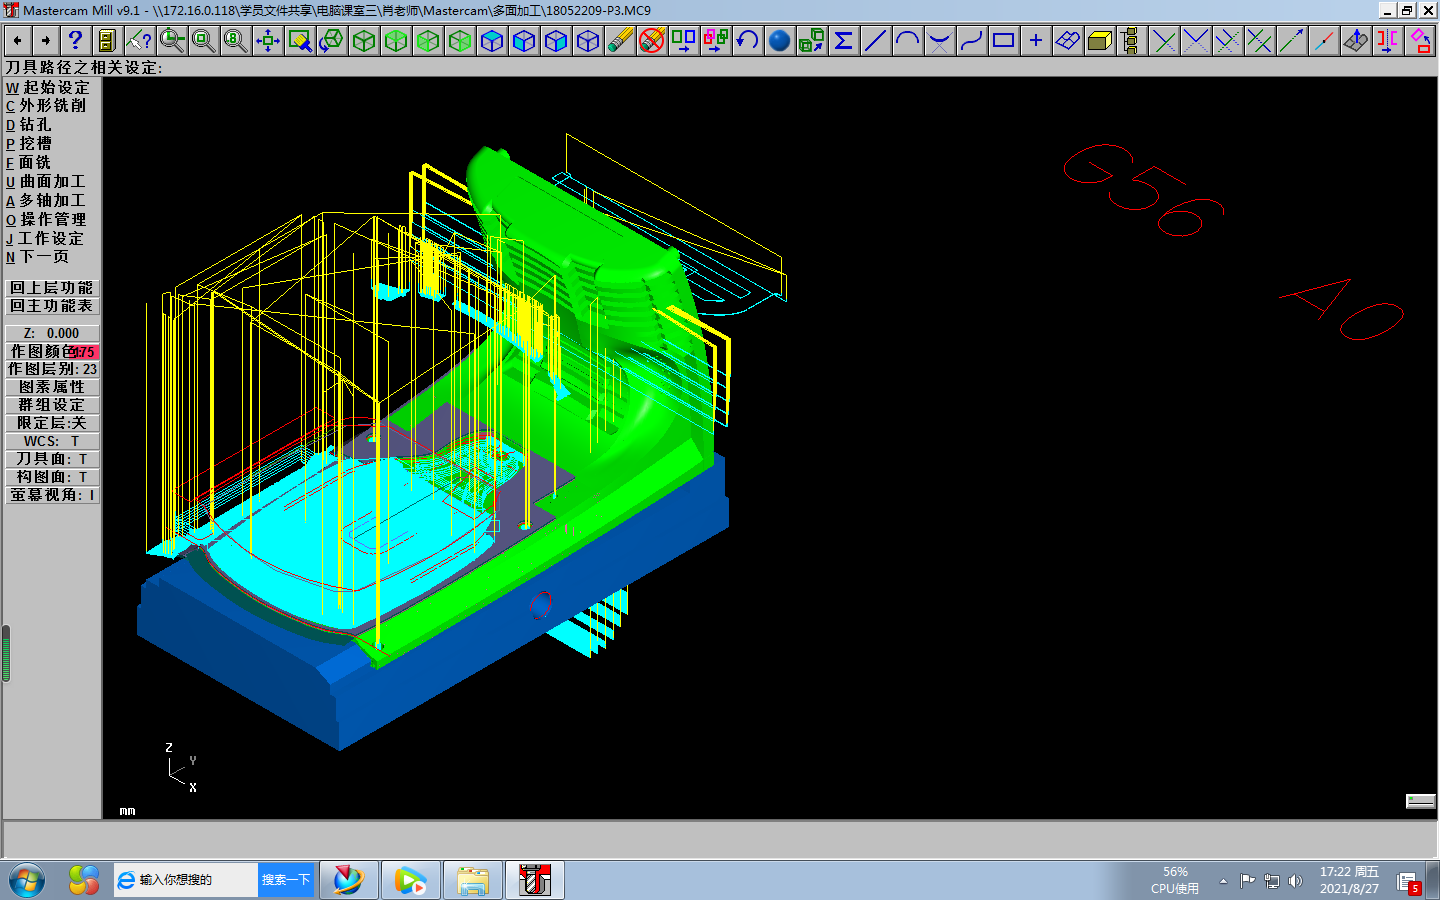Viewport: 1440px width, 900px height.
Task: Show hidden tray icons arrow
Action: point(1223,881)
